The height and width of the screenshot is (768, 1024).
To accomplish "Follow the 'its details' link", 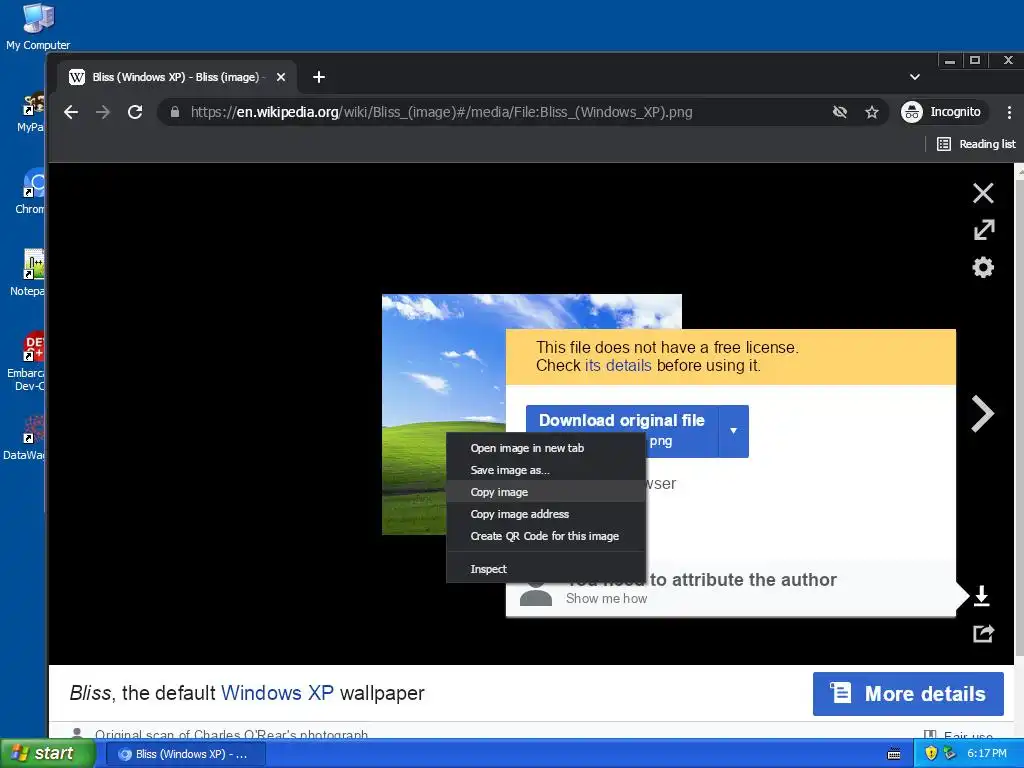I will click(618, 365).
